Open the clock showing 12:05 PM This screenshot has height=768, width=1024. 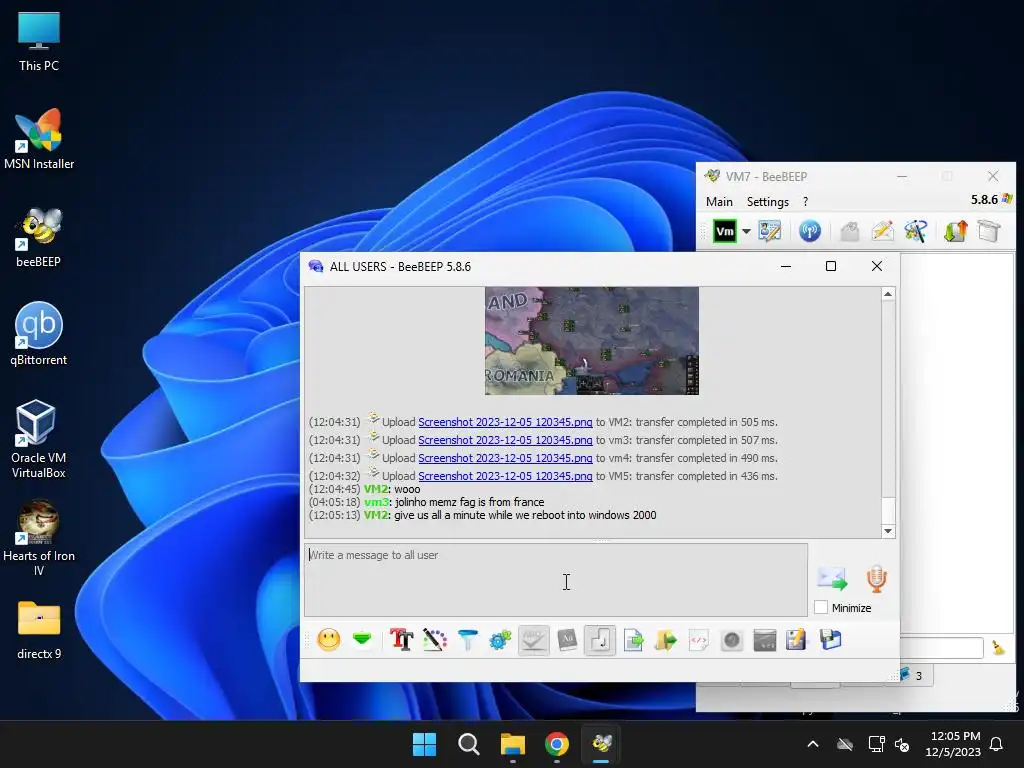[953, 744]
